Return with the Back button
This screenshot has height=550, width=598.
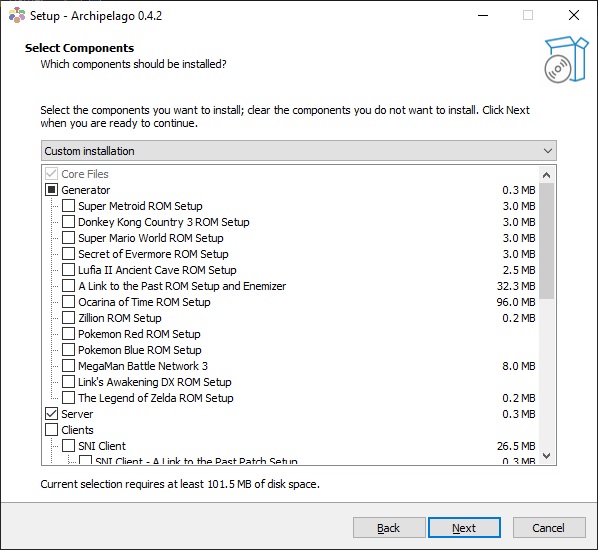coord(389,528)
